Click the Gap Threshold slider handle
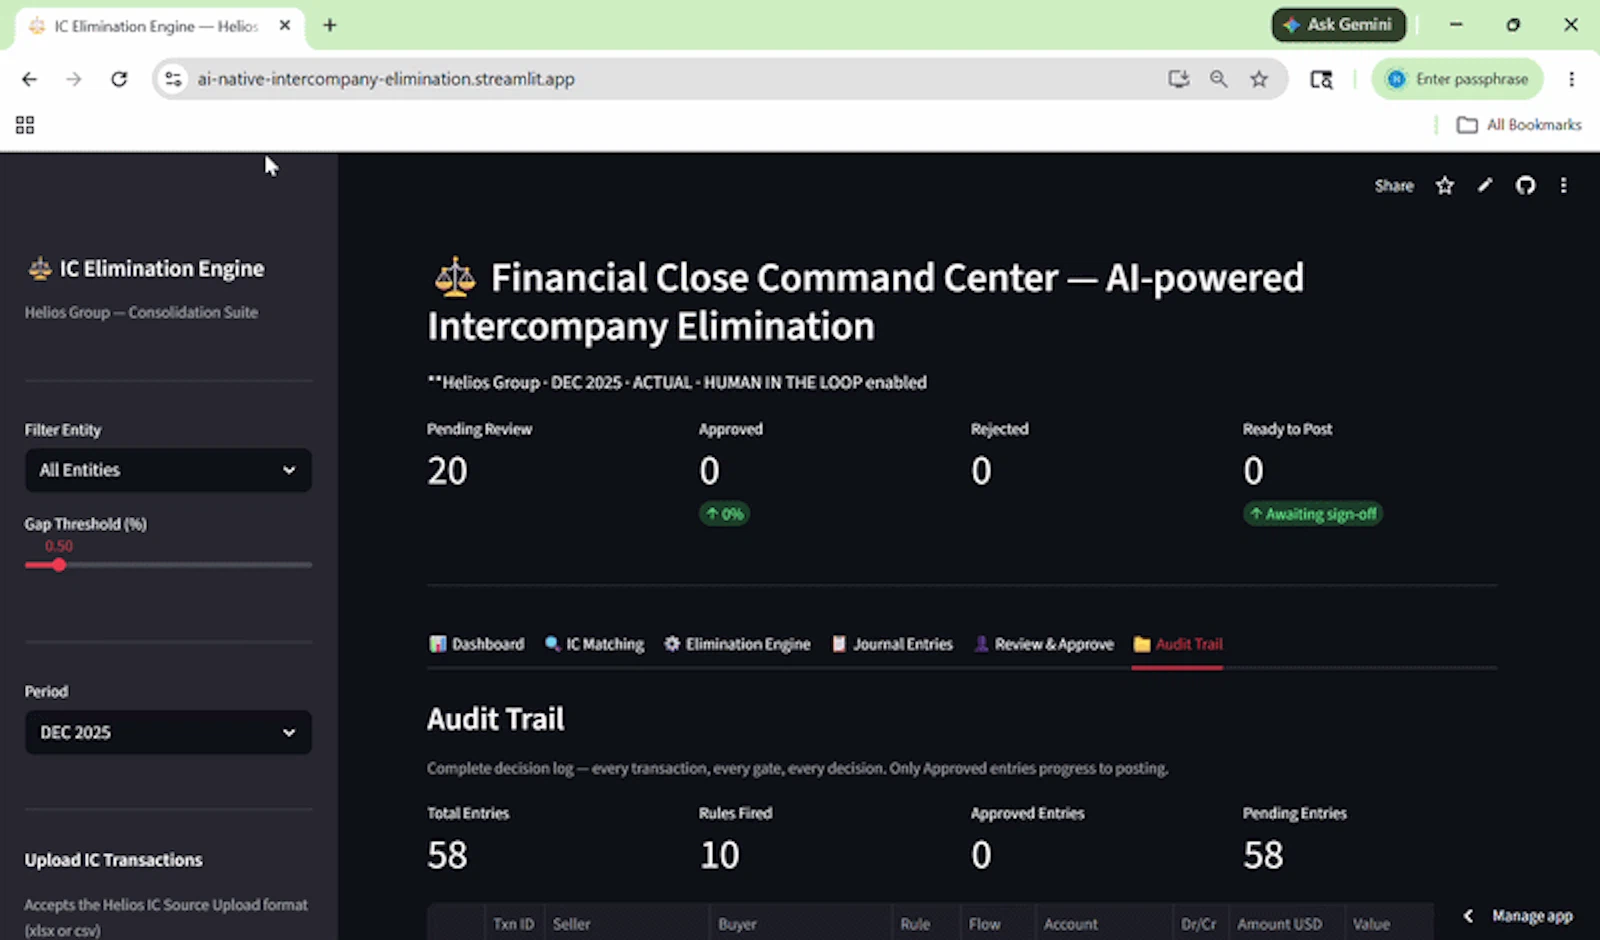The width and height of the screenshot is (1600, 940). tap(59, 565)
